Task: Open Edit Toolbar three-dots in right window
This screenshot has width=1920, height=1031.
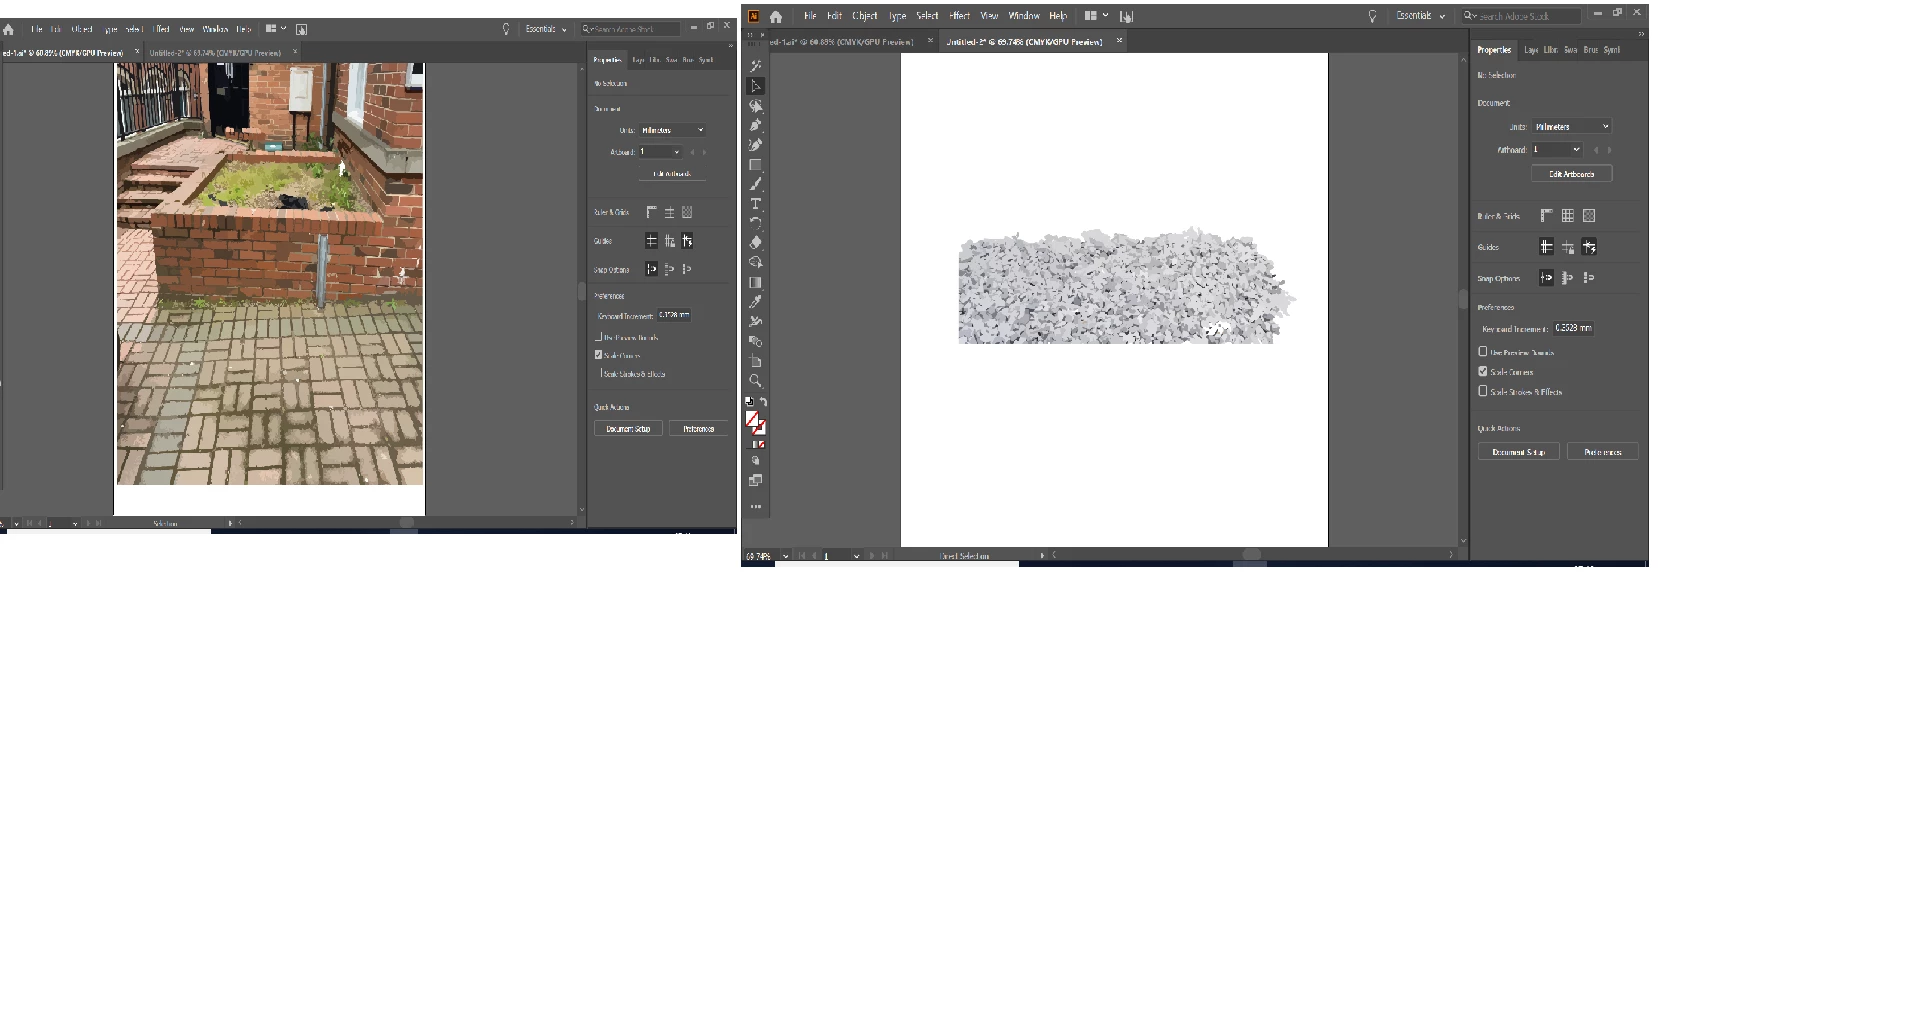Action: click(x=756, y=507)
